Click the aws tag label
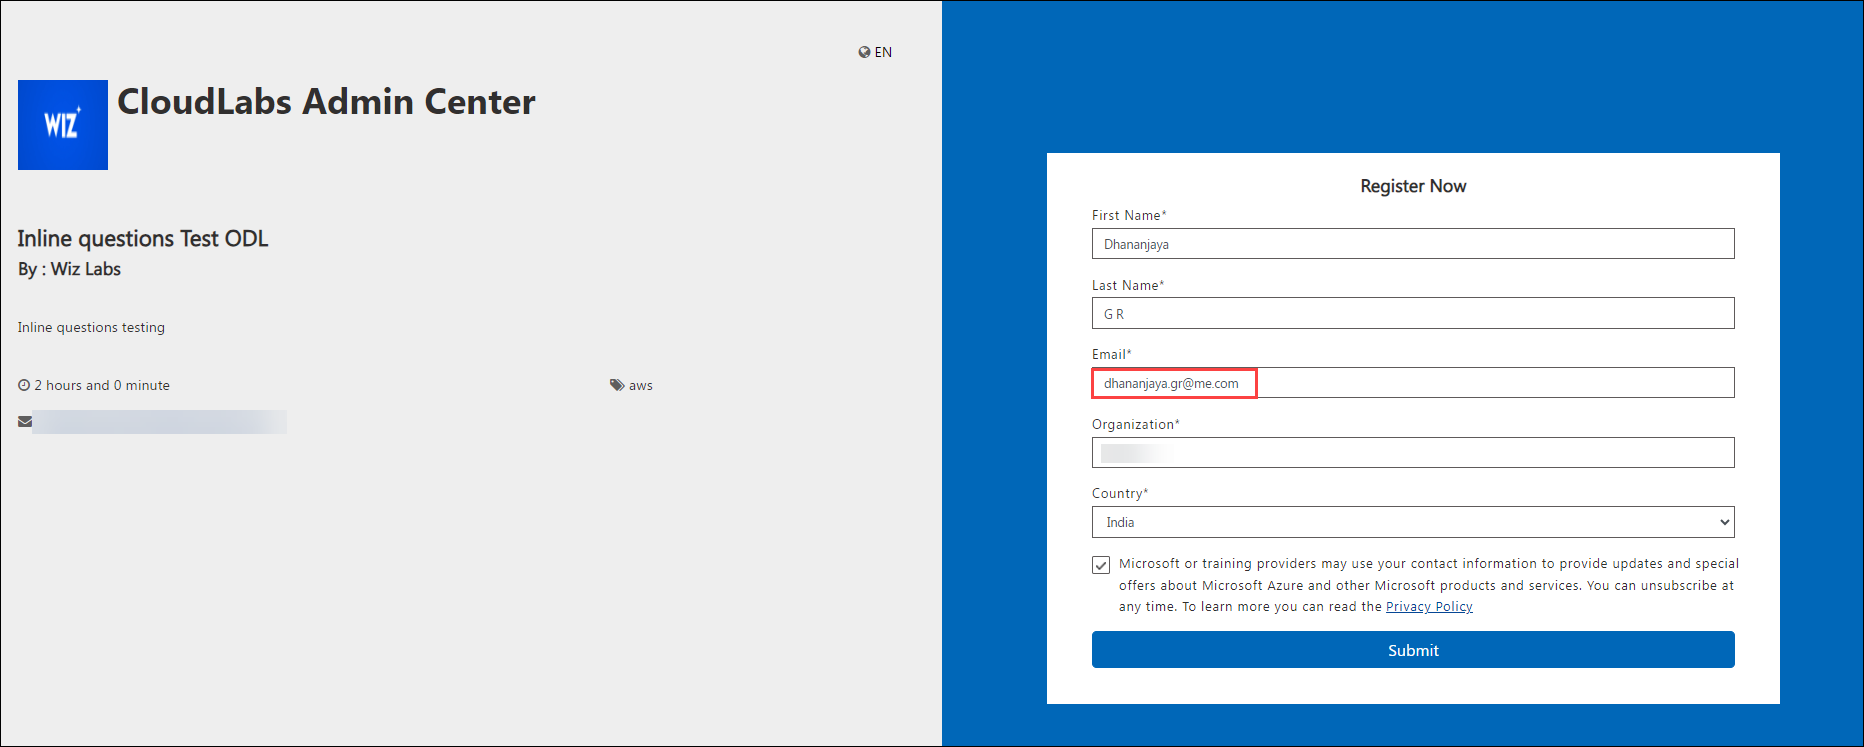 tap(641, 386)
